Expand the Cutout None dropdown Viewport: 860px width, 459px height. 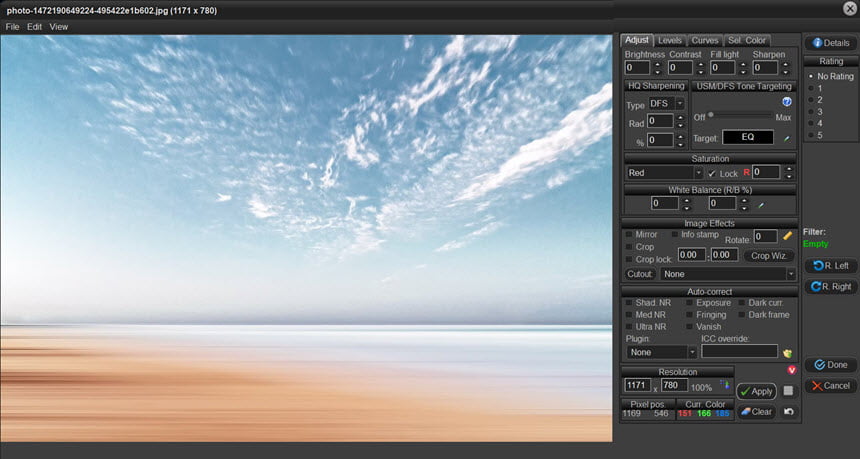[x=728, y=274]
